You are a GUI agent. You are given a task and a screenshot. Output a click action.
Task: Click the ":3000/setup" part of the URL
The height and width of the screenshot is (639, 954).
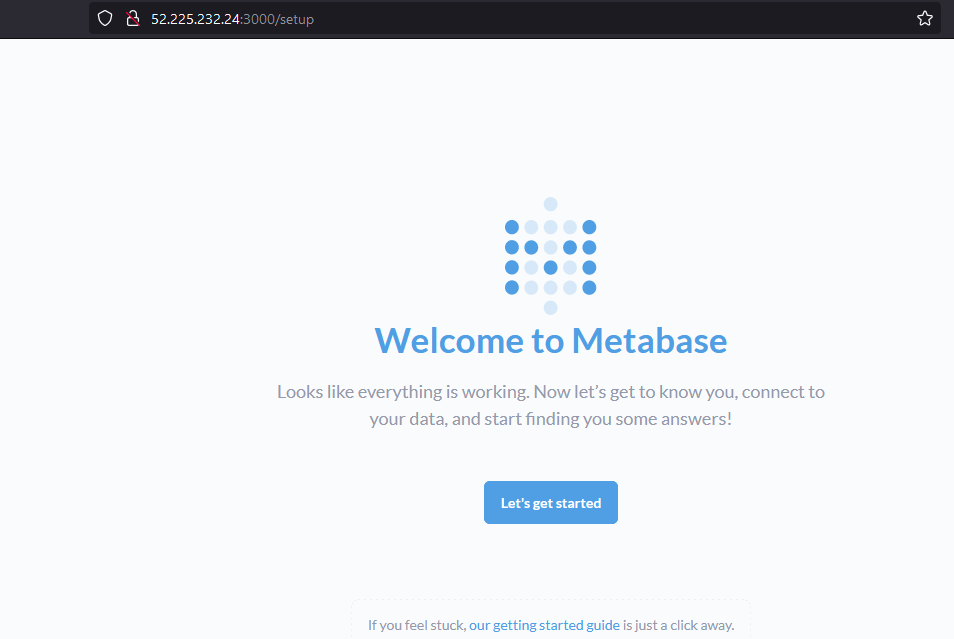click(x=278, y=19)
